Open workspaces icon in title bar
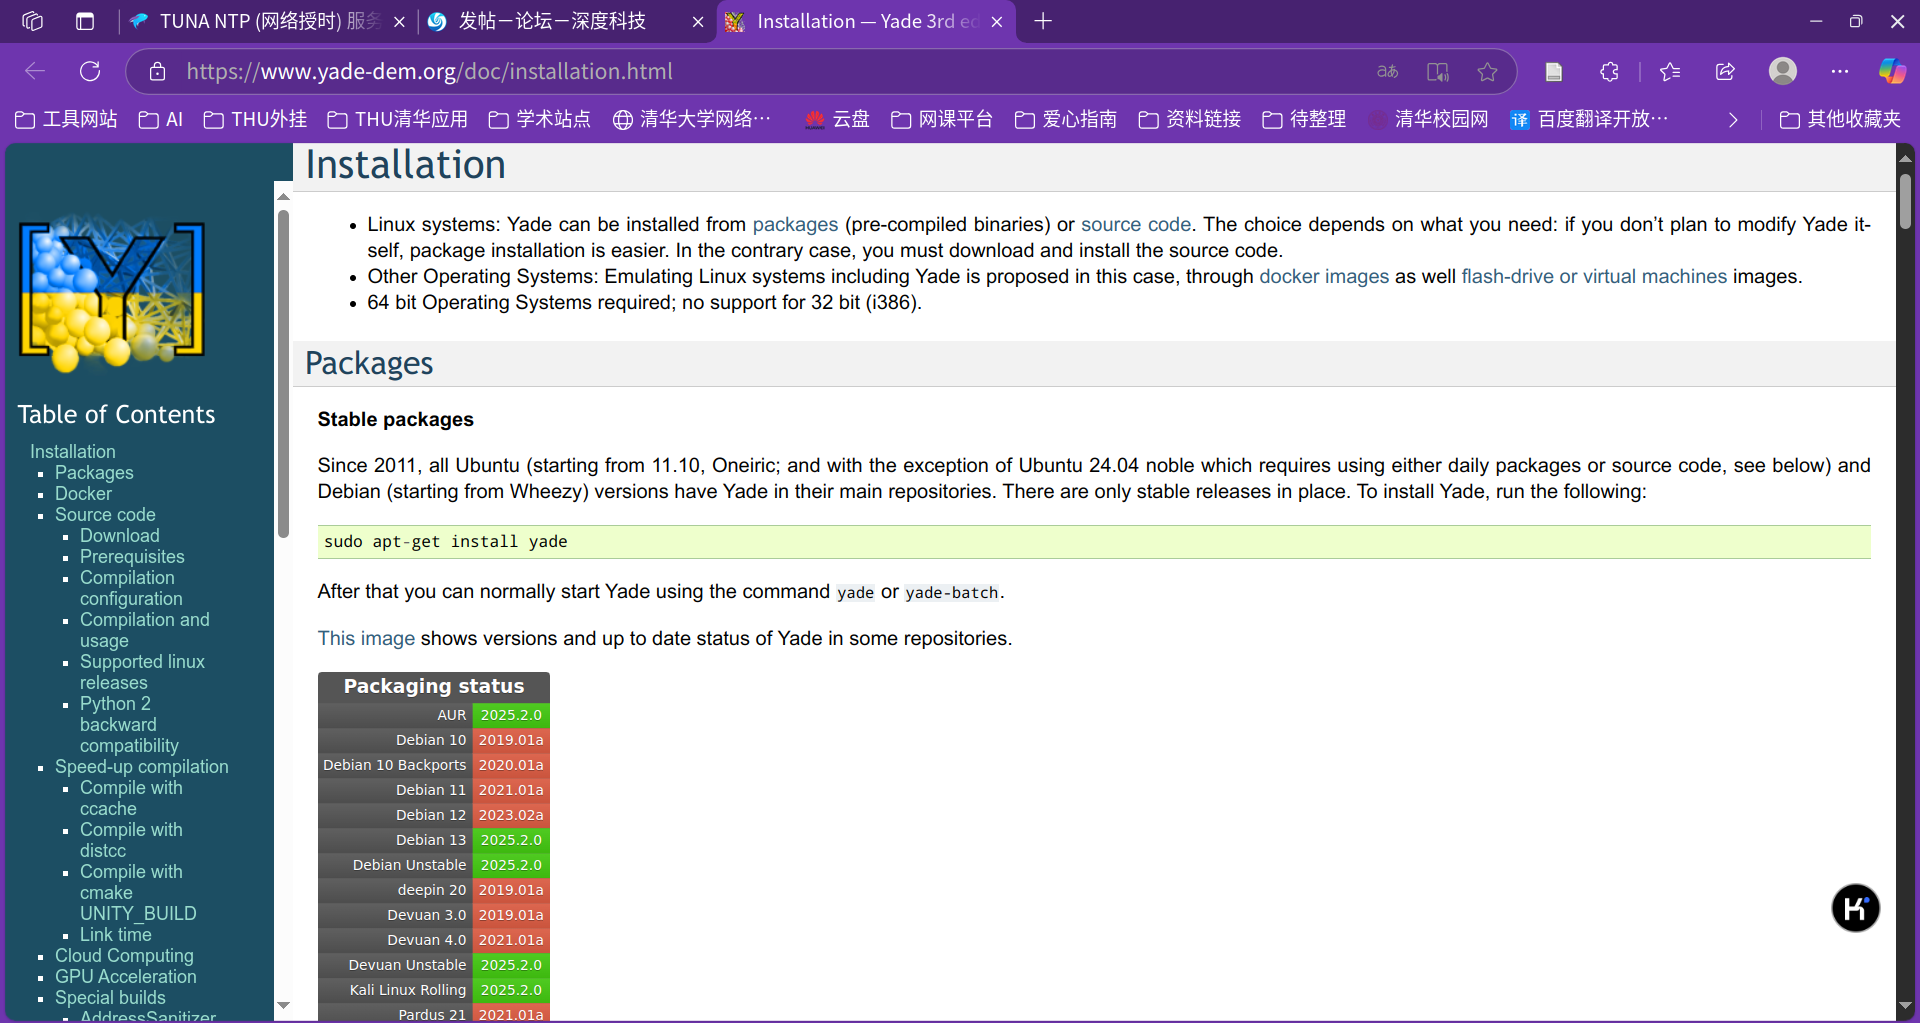Image resolution: width=1920 pixels, height=1023 pixels. [x=32, y=21]
